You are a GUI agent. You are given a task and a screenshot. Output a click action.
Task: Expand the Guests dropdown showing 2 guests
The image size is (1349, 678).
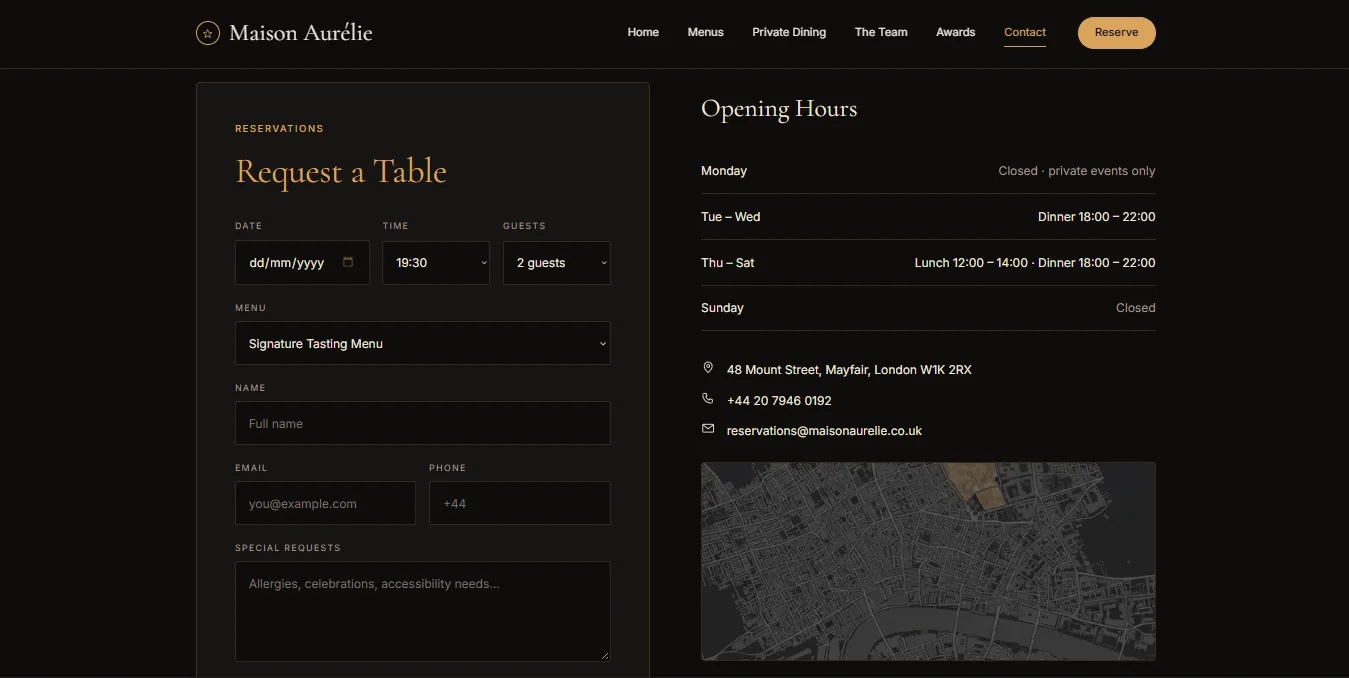557,263
